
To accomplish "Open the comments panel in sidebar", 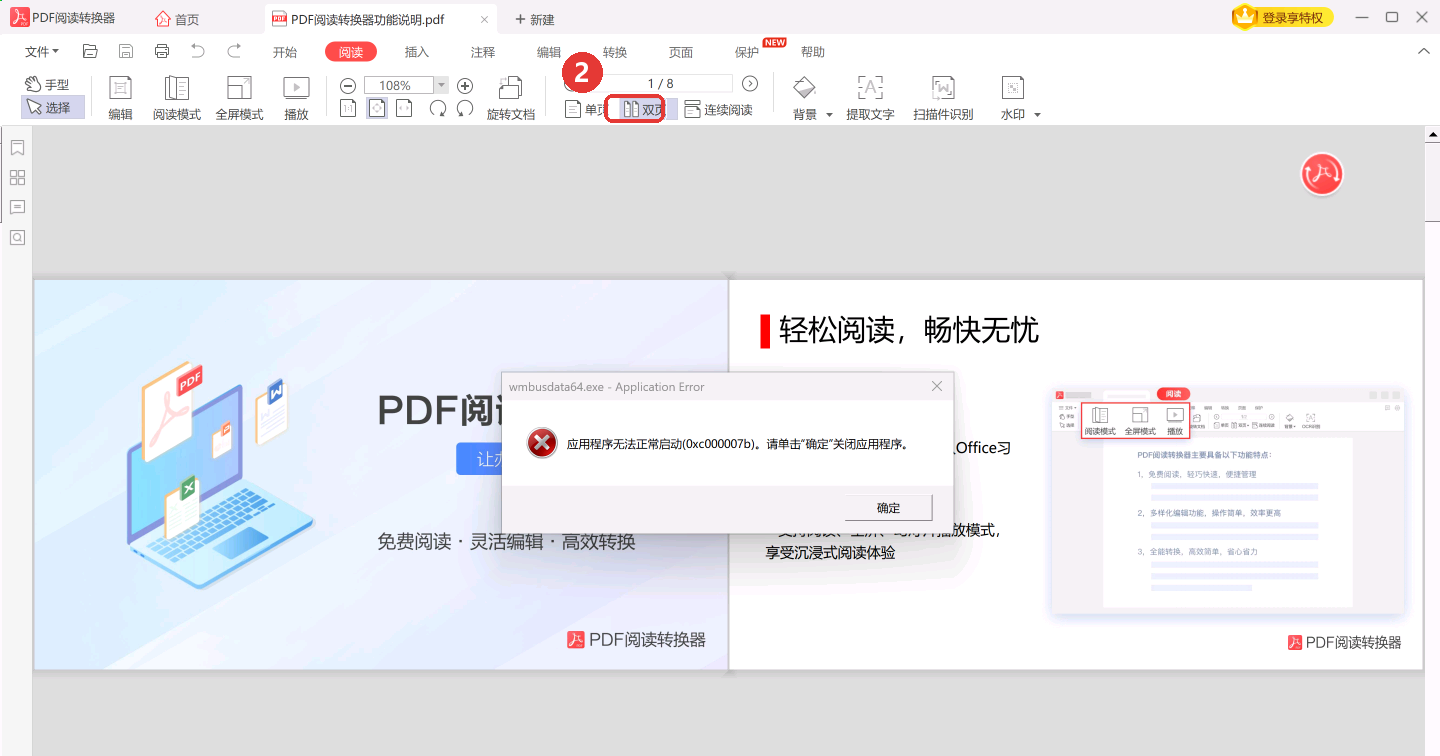I will pyautogui.click(x=17, y=207).
